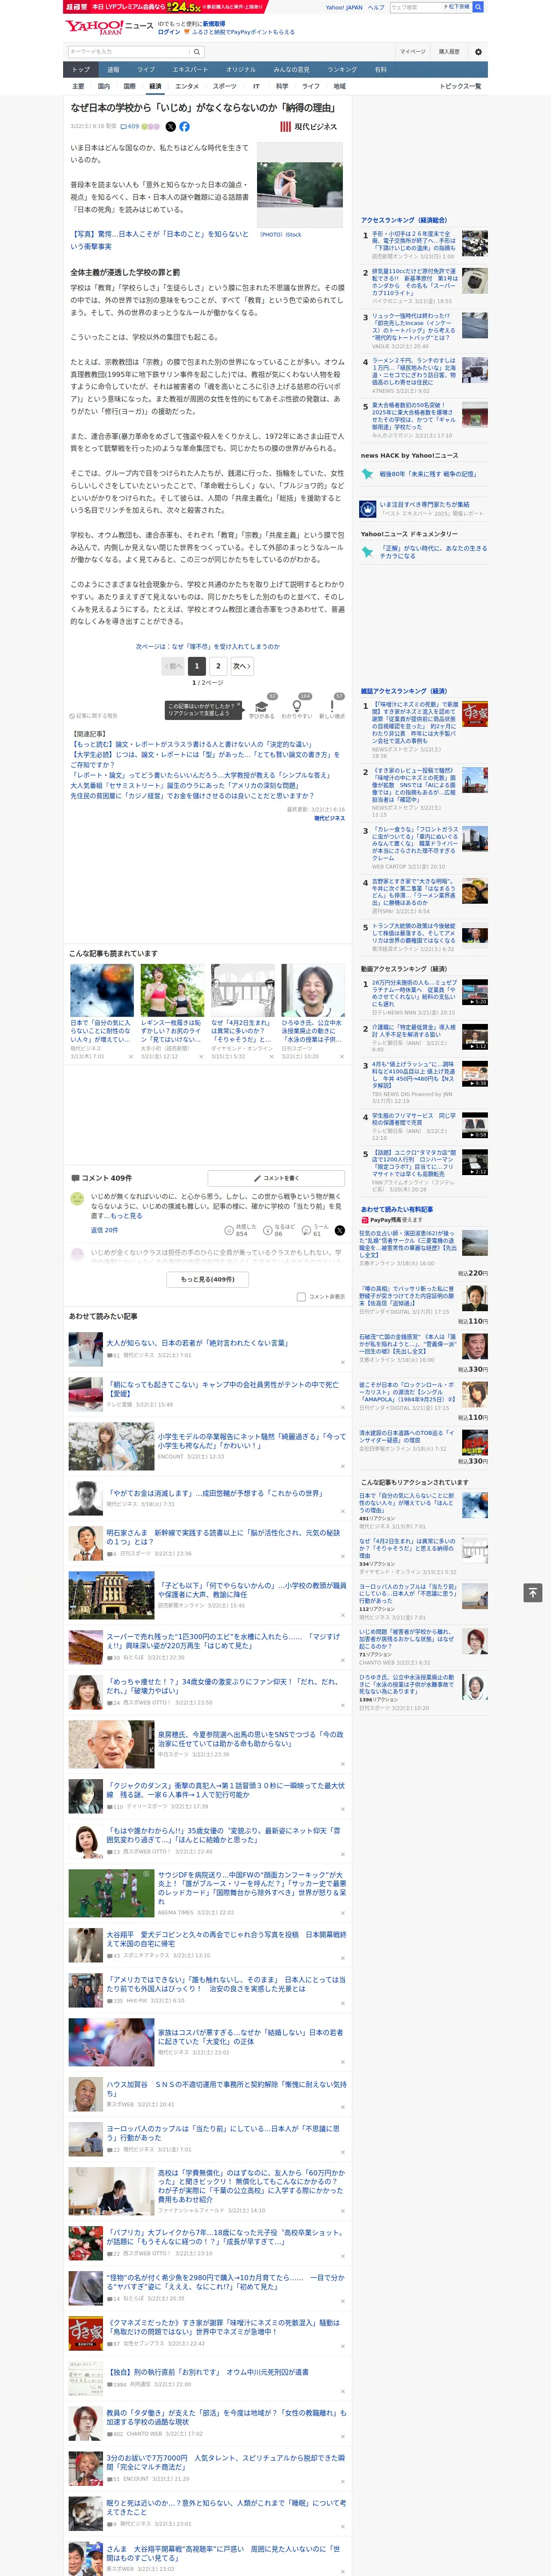Open Yahoo! JAPAN link at top
The image size is (551, 2576).
coord(344,7)
